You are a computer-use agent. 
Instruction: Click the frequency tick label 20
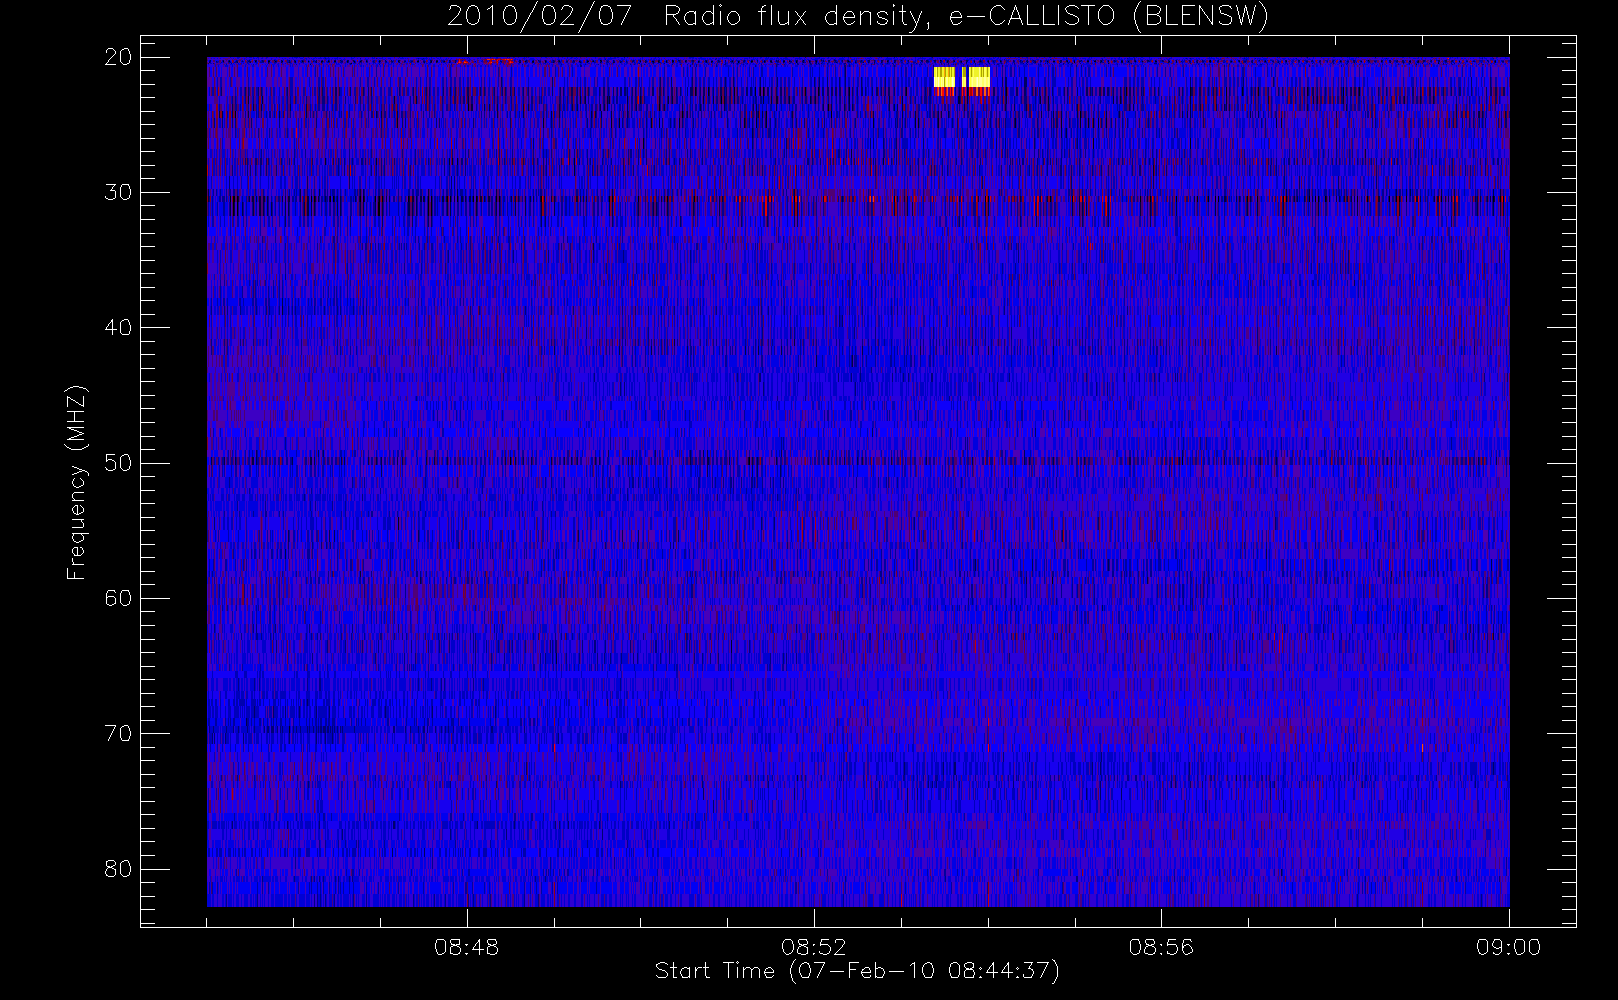[118, 57]
